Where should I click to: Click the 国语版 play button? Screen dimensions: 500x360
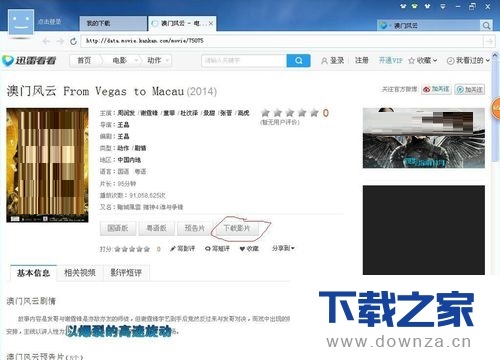(118, 228)
